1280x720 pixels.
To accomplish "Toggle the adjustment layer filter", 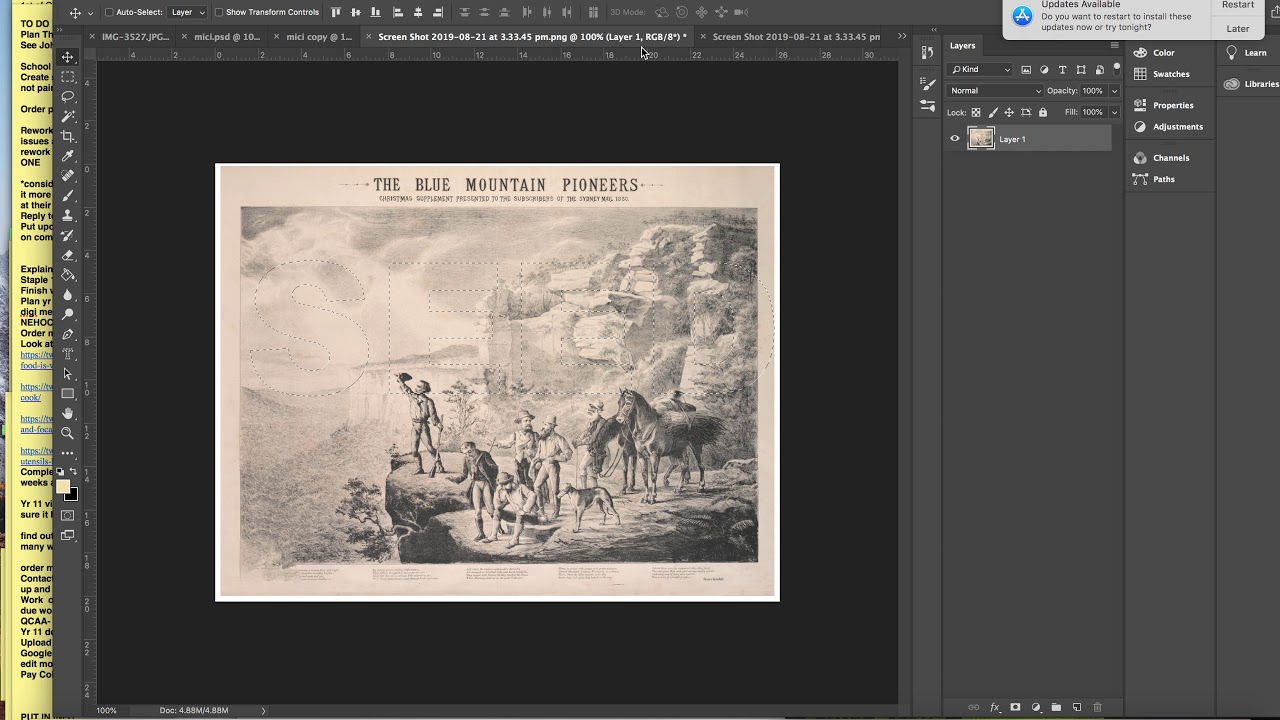I will 1044,70.
